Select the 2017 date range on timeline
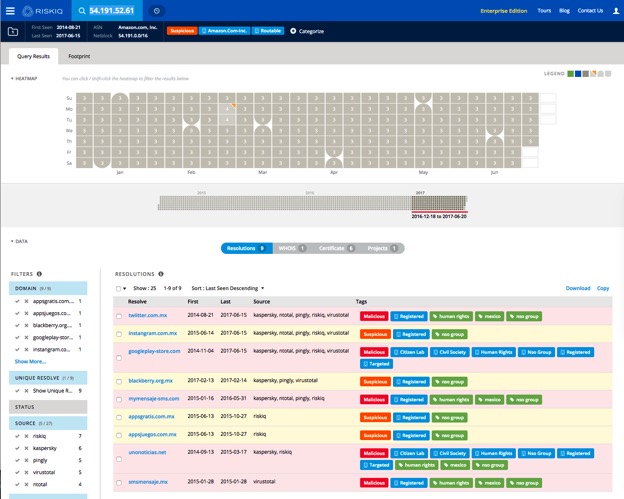Image resolution: width=624 pixels, height=499 pixels. [x=439, y=203]
